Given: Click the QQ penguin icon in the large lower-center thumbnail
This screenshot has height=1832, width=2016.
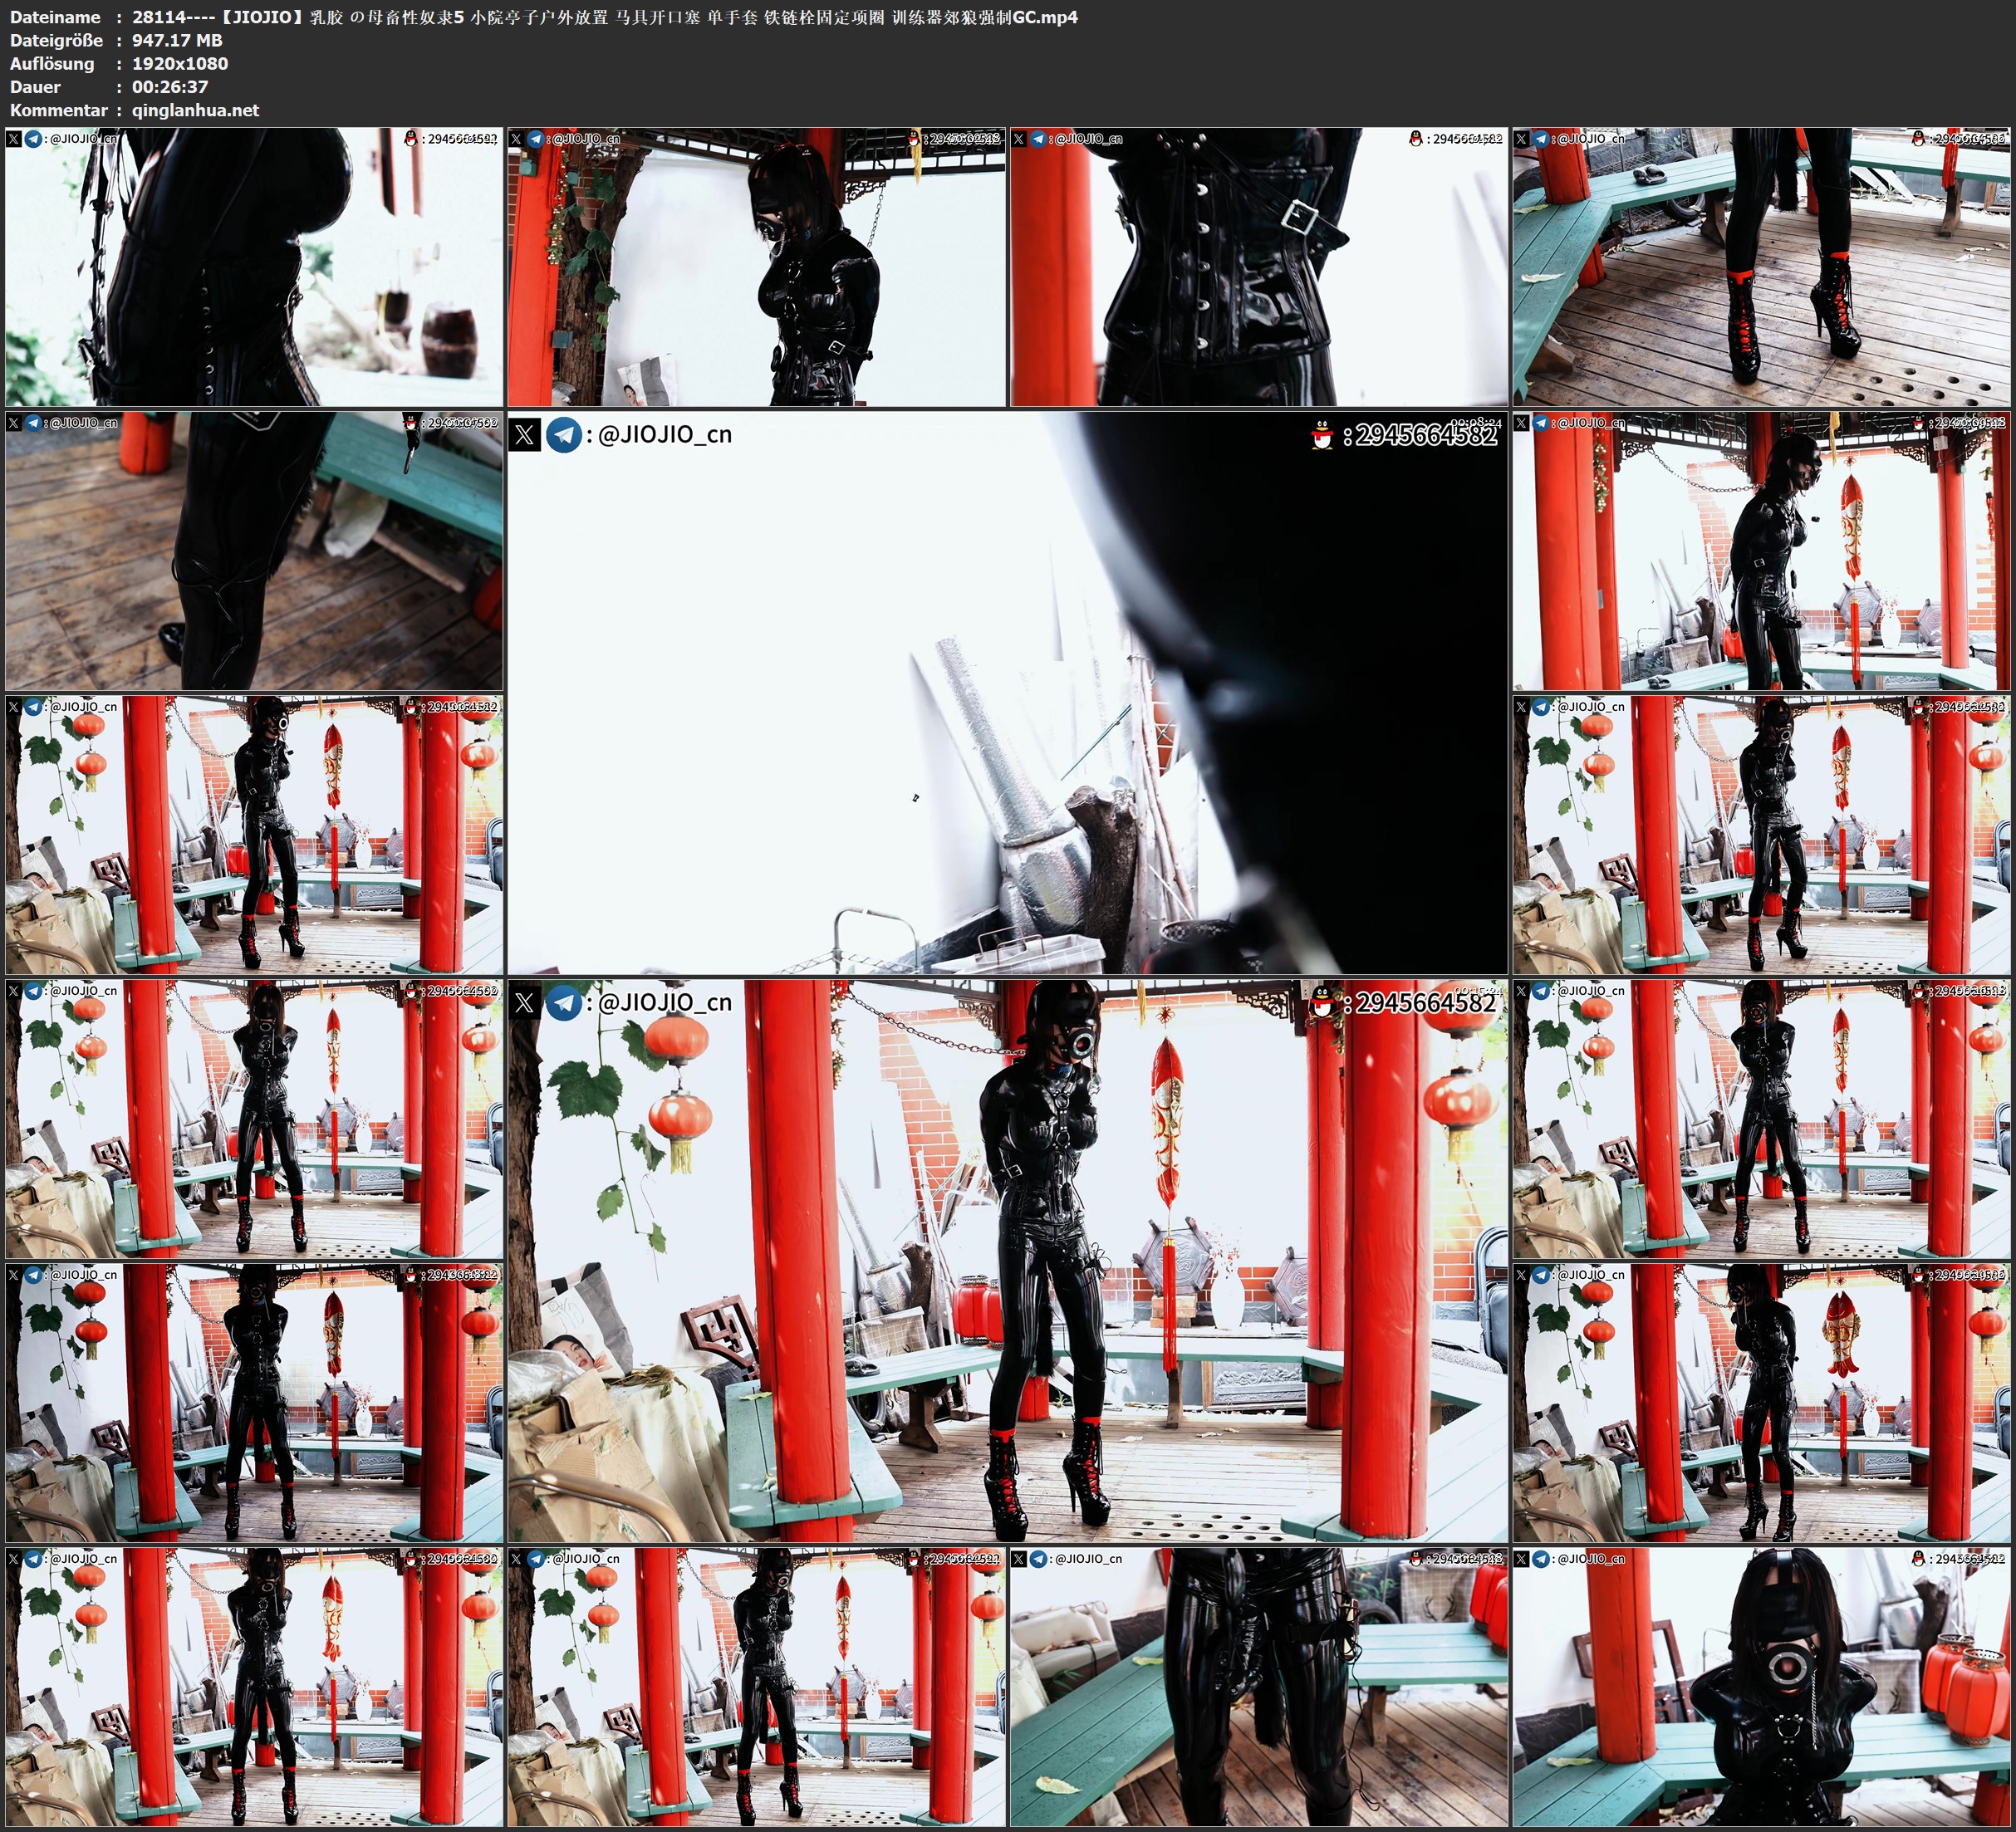Looking at the screenshot, I should [x=1322, y=1001].
